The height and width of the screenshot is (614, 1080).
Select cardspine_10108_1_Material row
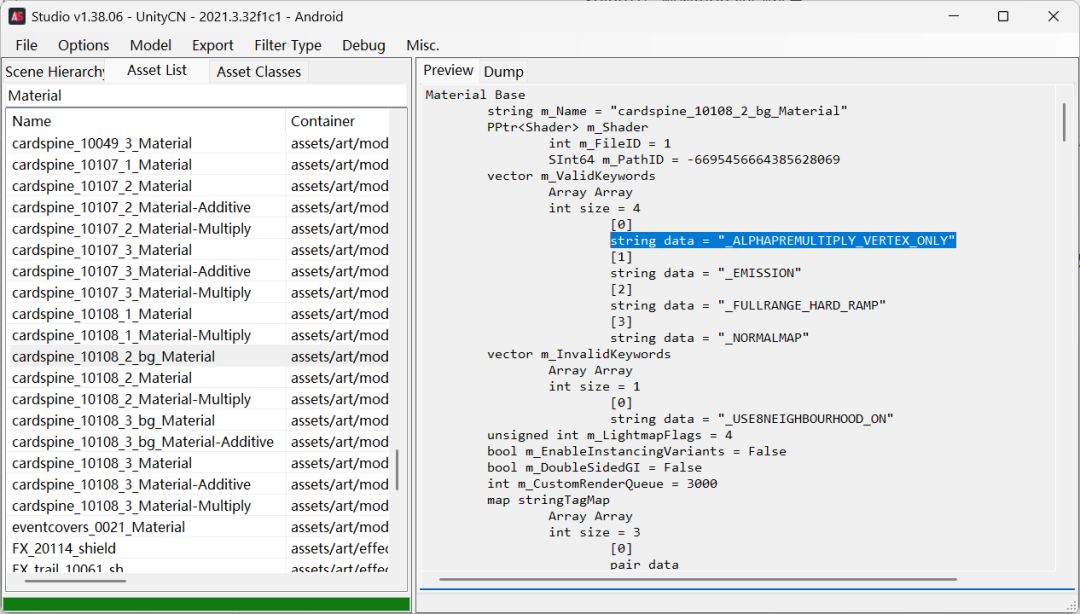[x=198, y=314]
